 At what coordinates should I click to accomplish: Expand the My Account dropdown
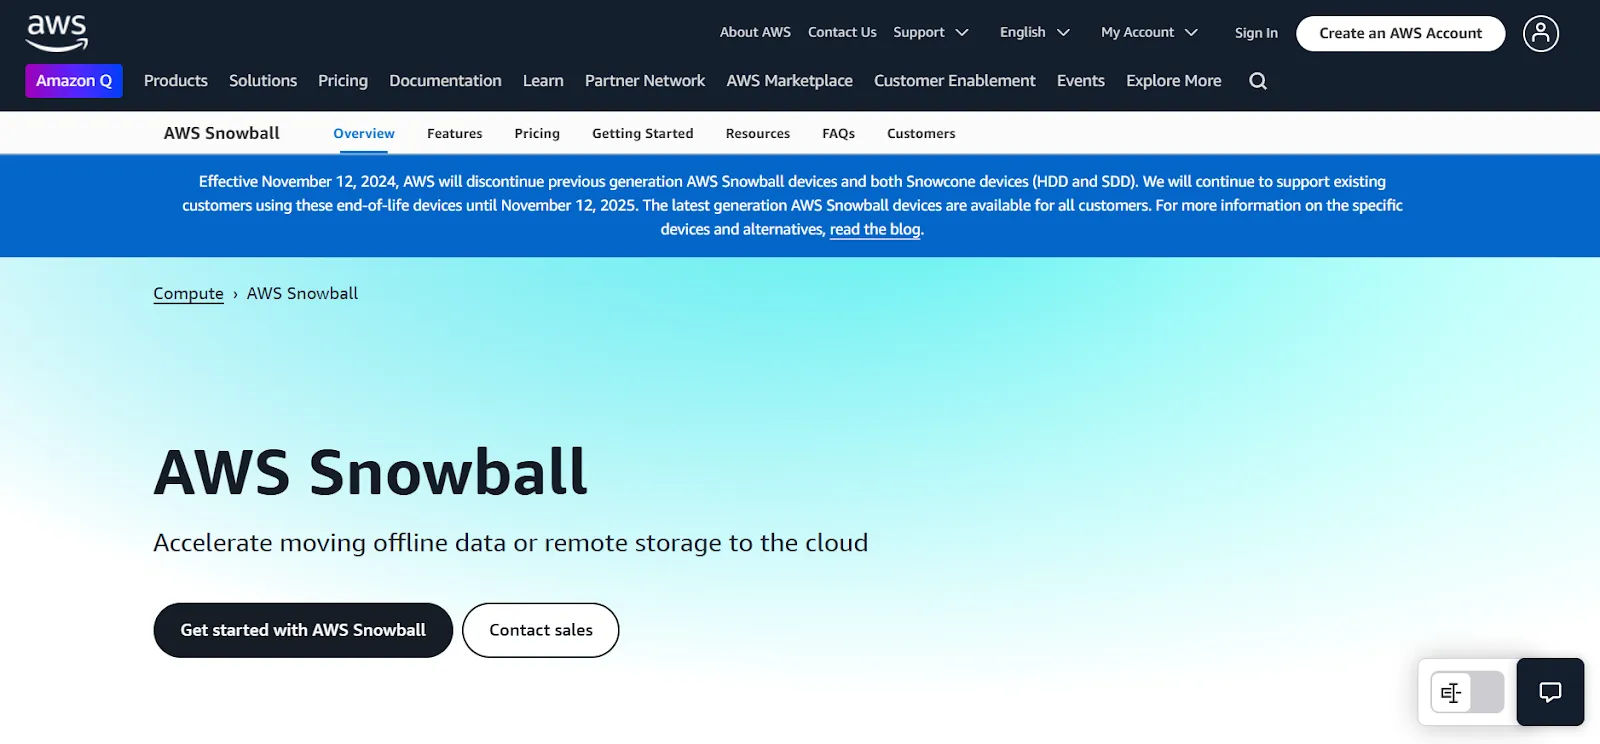1149,32
